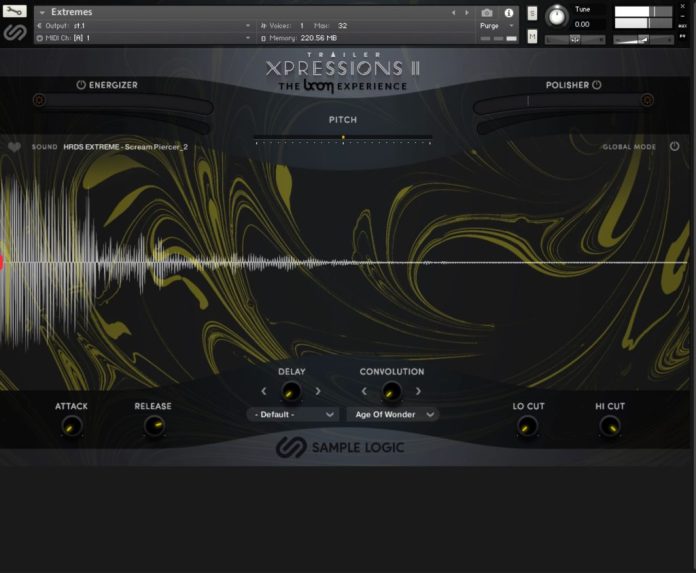Click the Hi Cut knob
This screenshot has height=573, width=696.
pos(610,427)
